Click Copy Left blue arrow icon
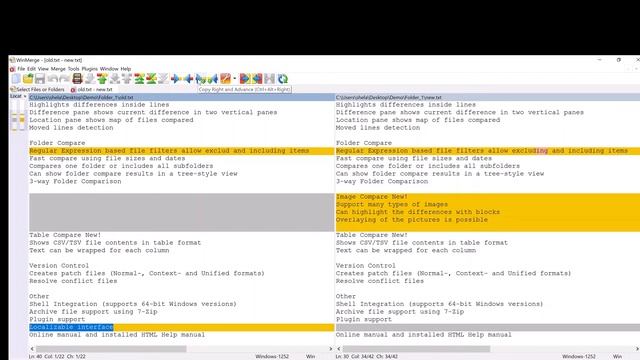The width and height of the screenshot is (640, 360). pos(188,79)
